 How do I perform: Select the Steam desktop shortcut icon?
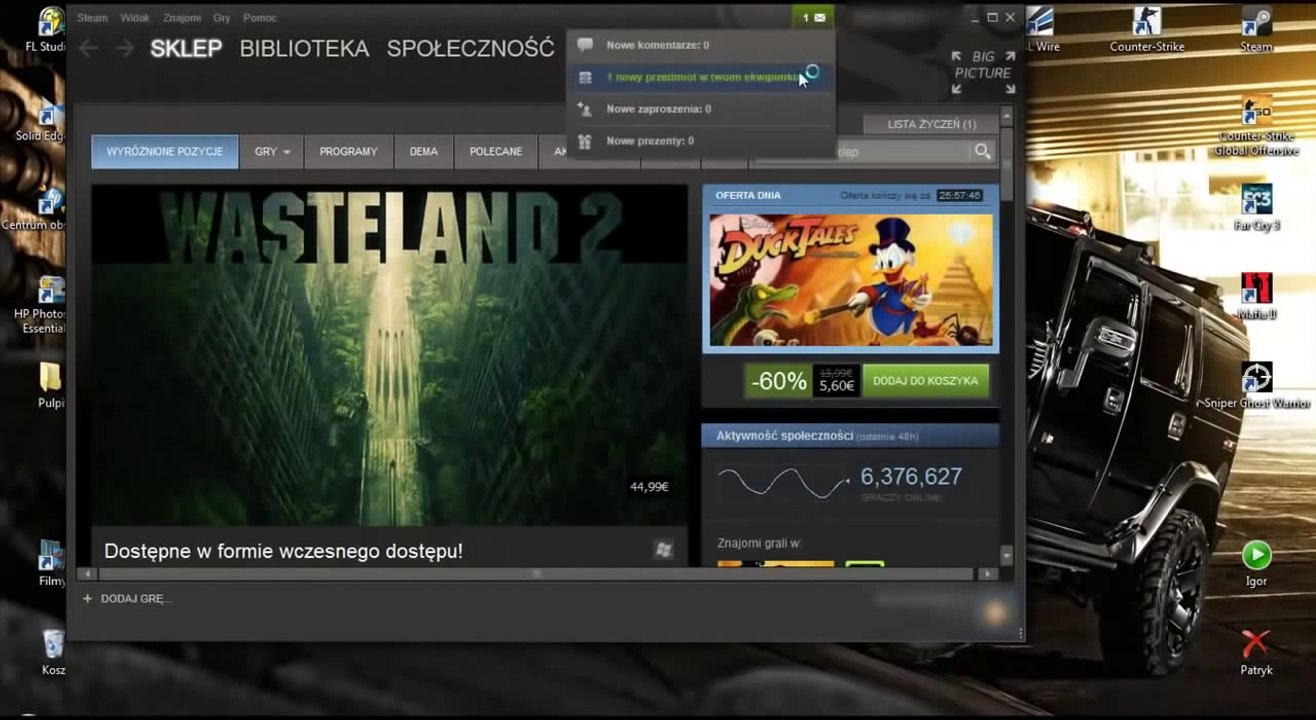1257,30
